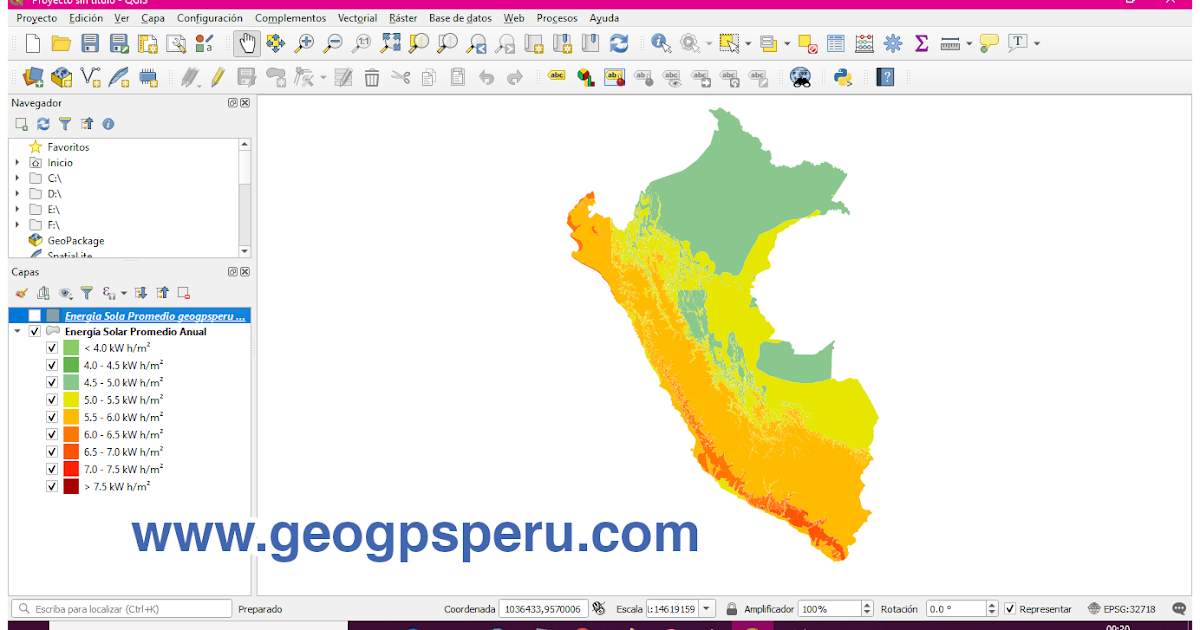Image resolution: width=1200 pixels, height=630 pixels.
Task: Toggle Energia Sola Promedio geogpsperu layer visibility
Action: [34, 316]
